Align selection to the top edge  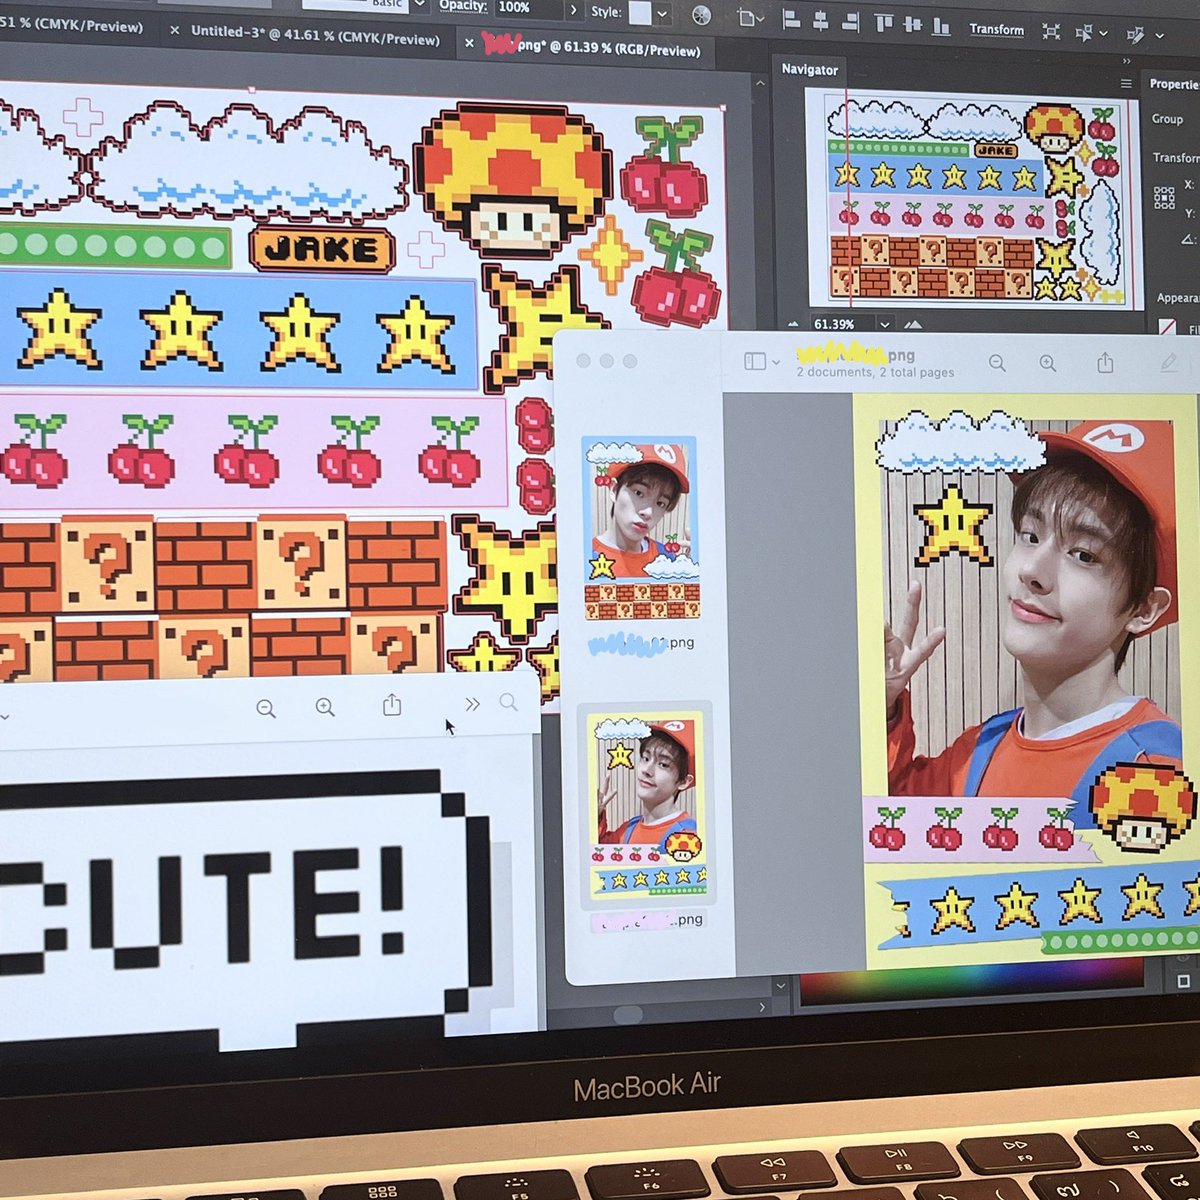tap(884, 24)
